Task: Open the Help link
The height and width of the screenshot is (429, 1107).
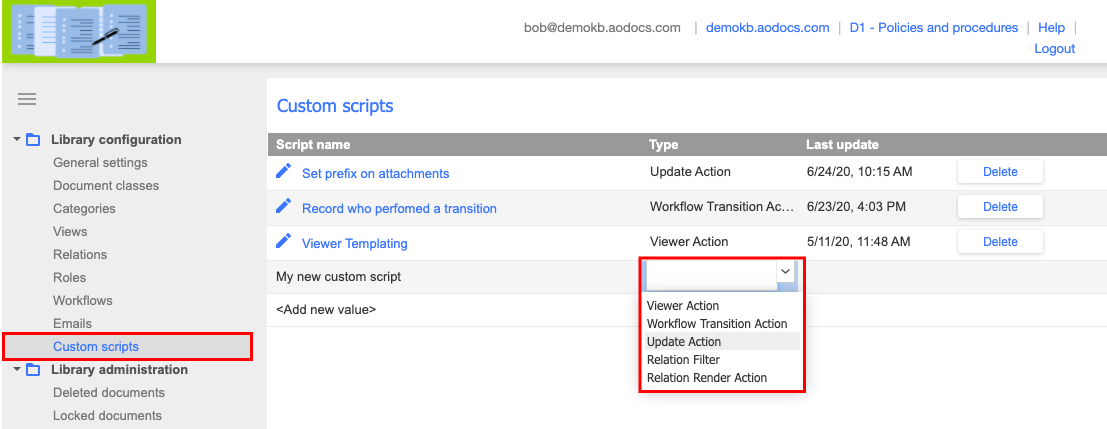Action: pos(1051,28)
